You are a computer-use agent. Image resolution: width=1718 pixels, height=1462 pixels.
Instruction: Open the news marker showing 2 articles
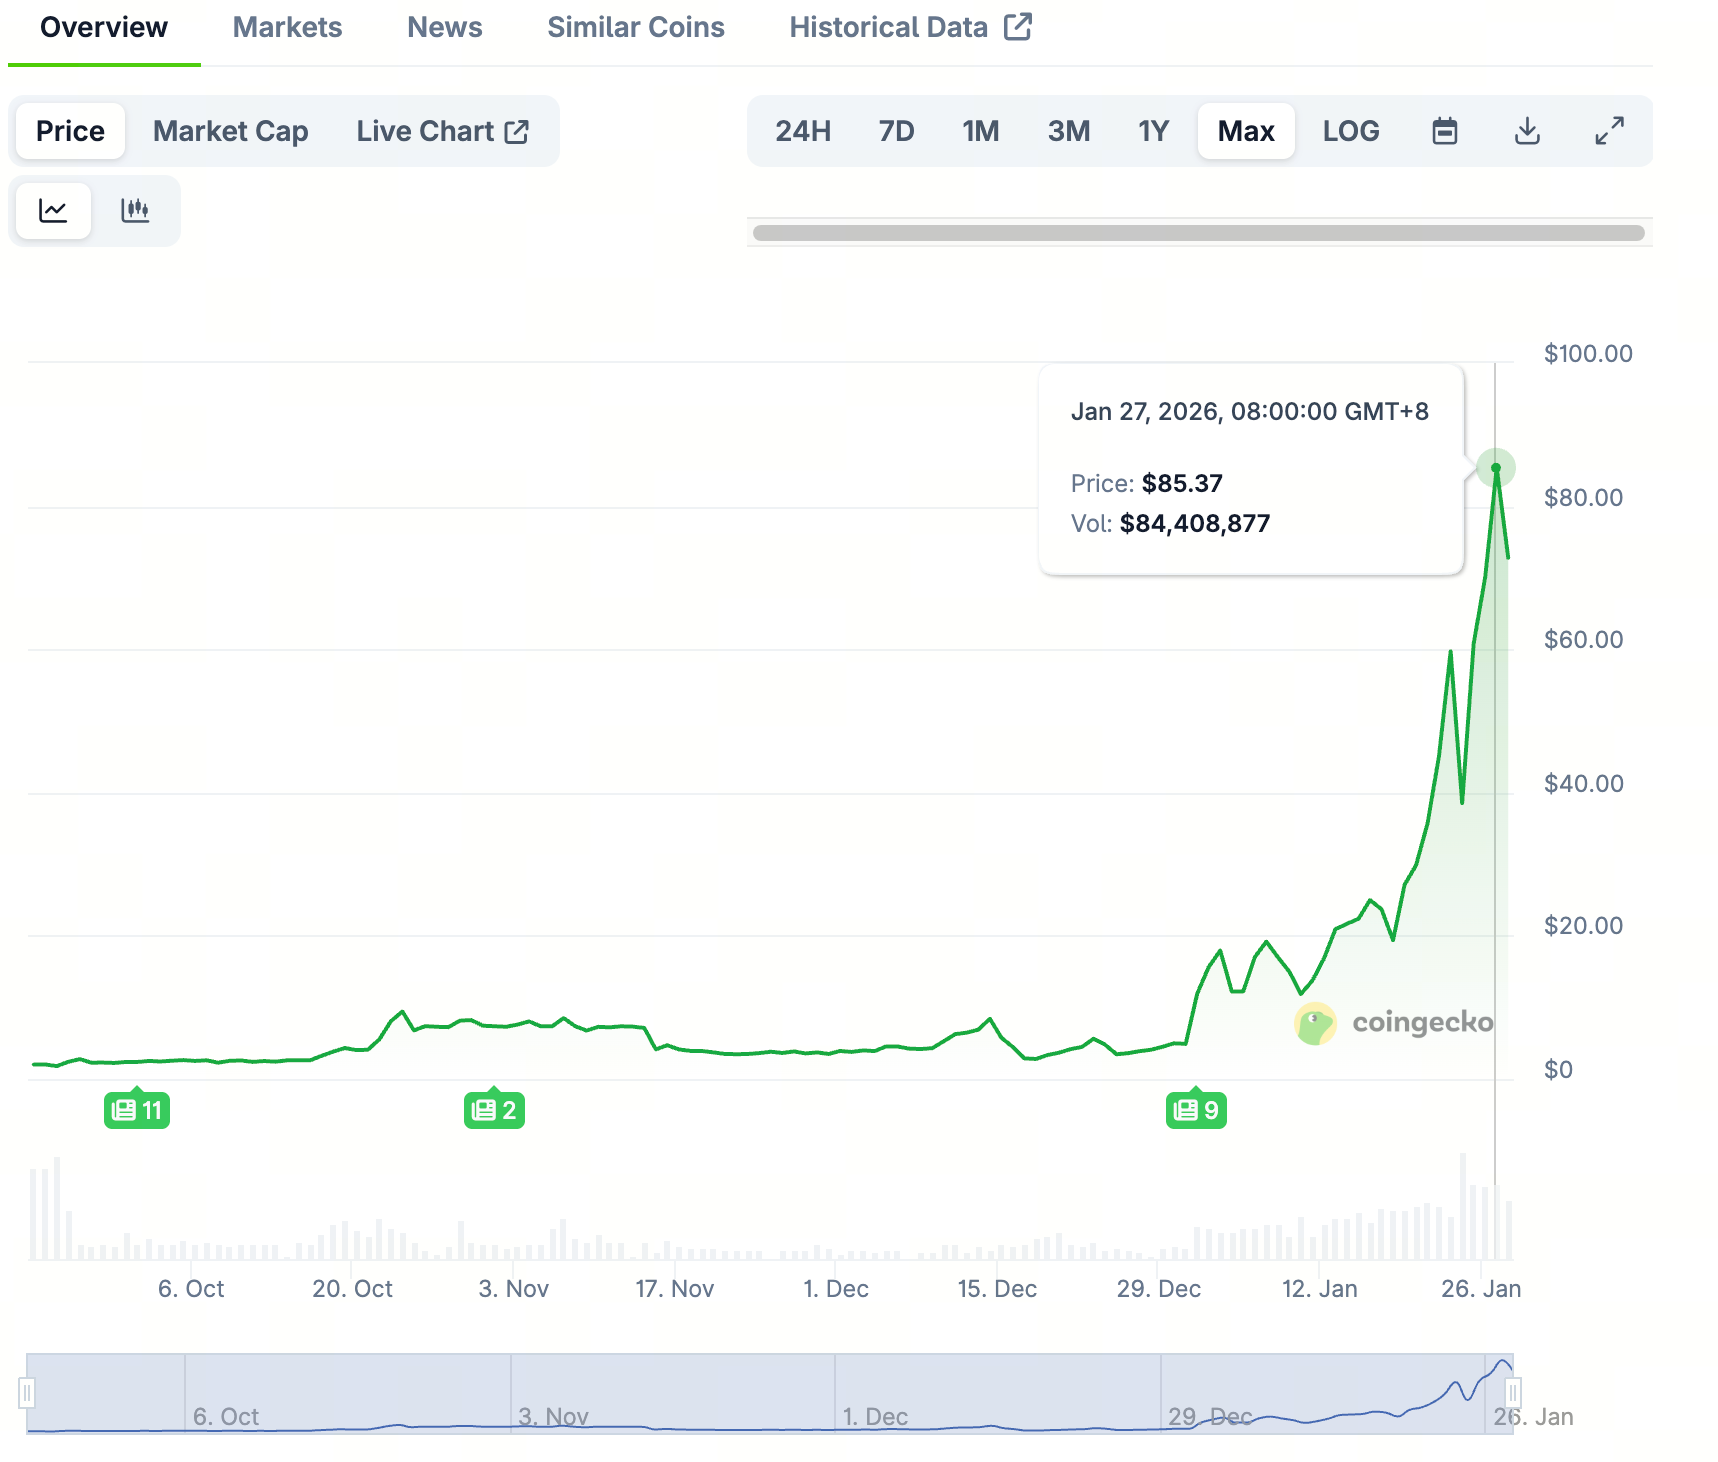pyautogui.click(x=493, y=1109)
